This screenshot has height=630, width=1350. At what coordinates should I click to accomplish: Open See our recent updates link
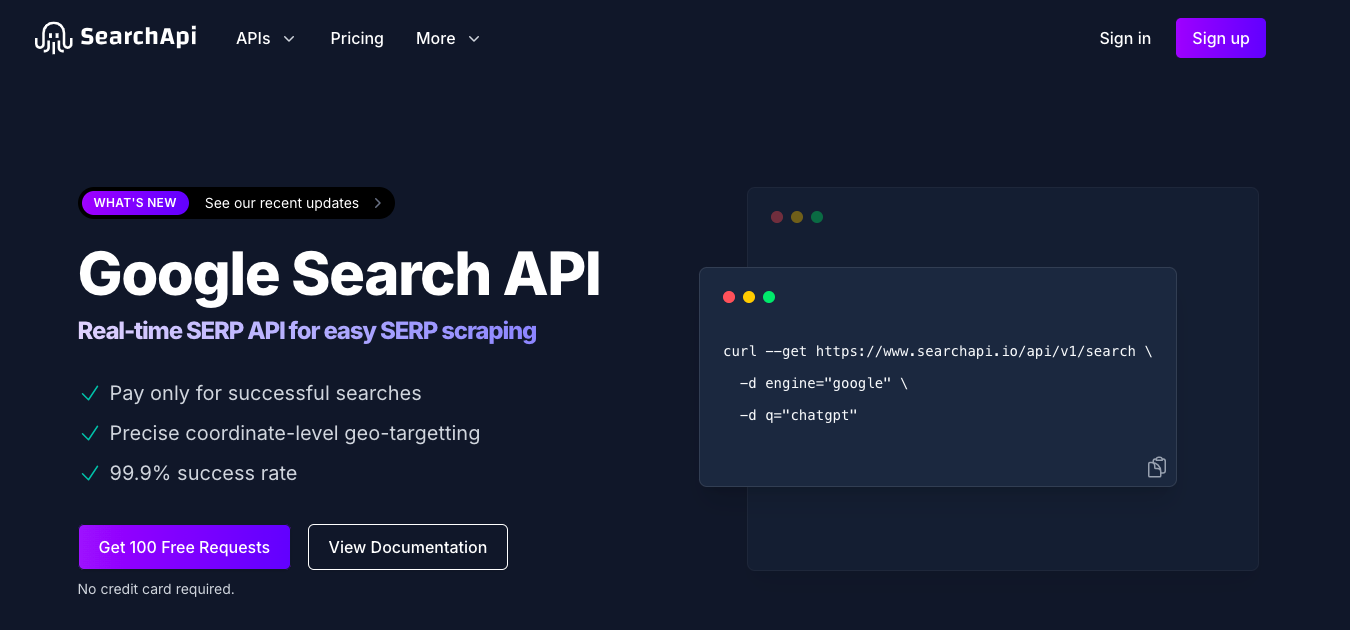point(282,203)
